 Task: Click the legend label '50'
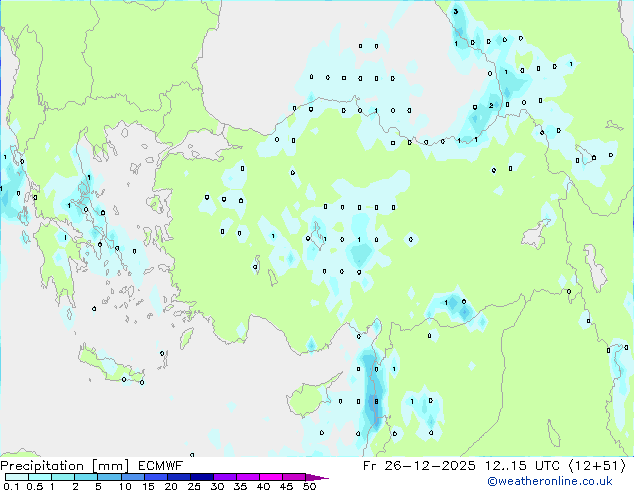pyautogui.click(x=309, y=486)
